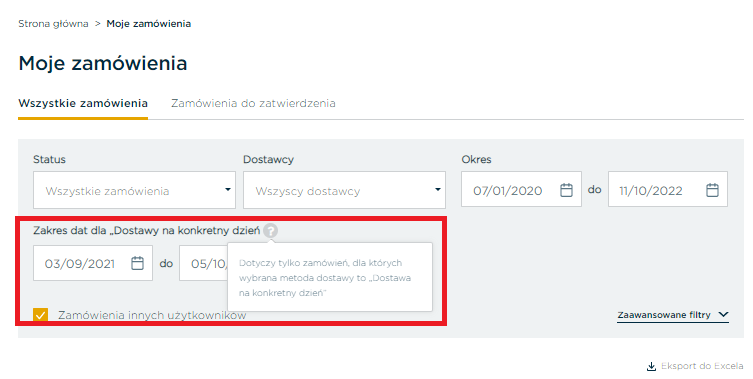Switch to Zamówienia do zatwierdzenia tab
The width and height of the screenshot is (753, 379).
point(253,103)
